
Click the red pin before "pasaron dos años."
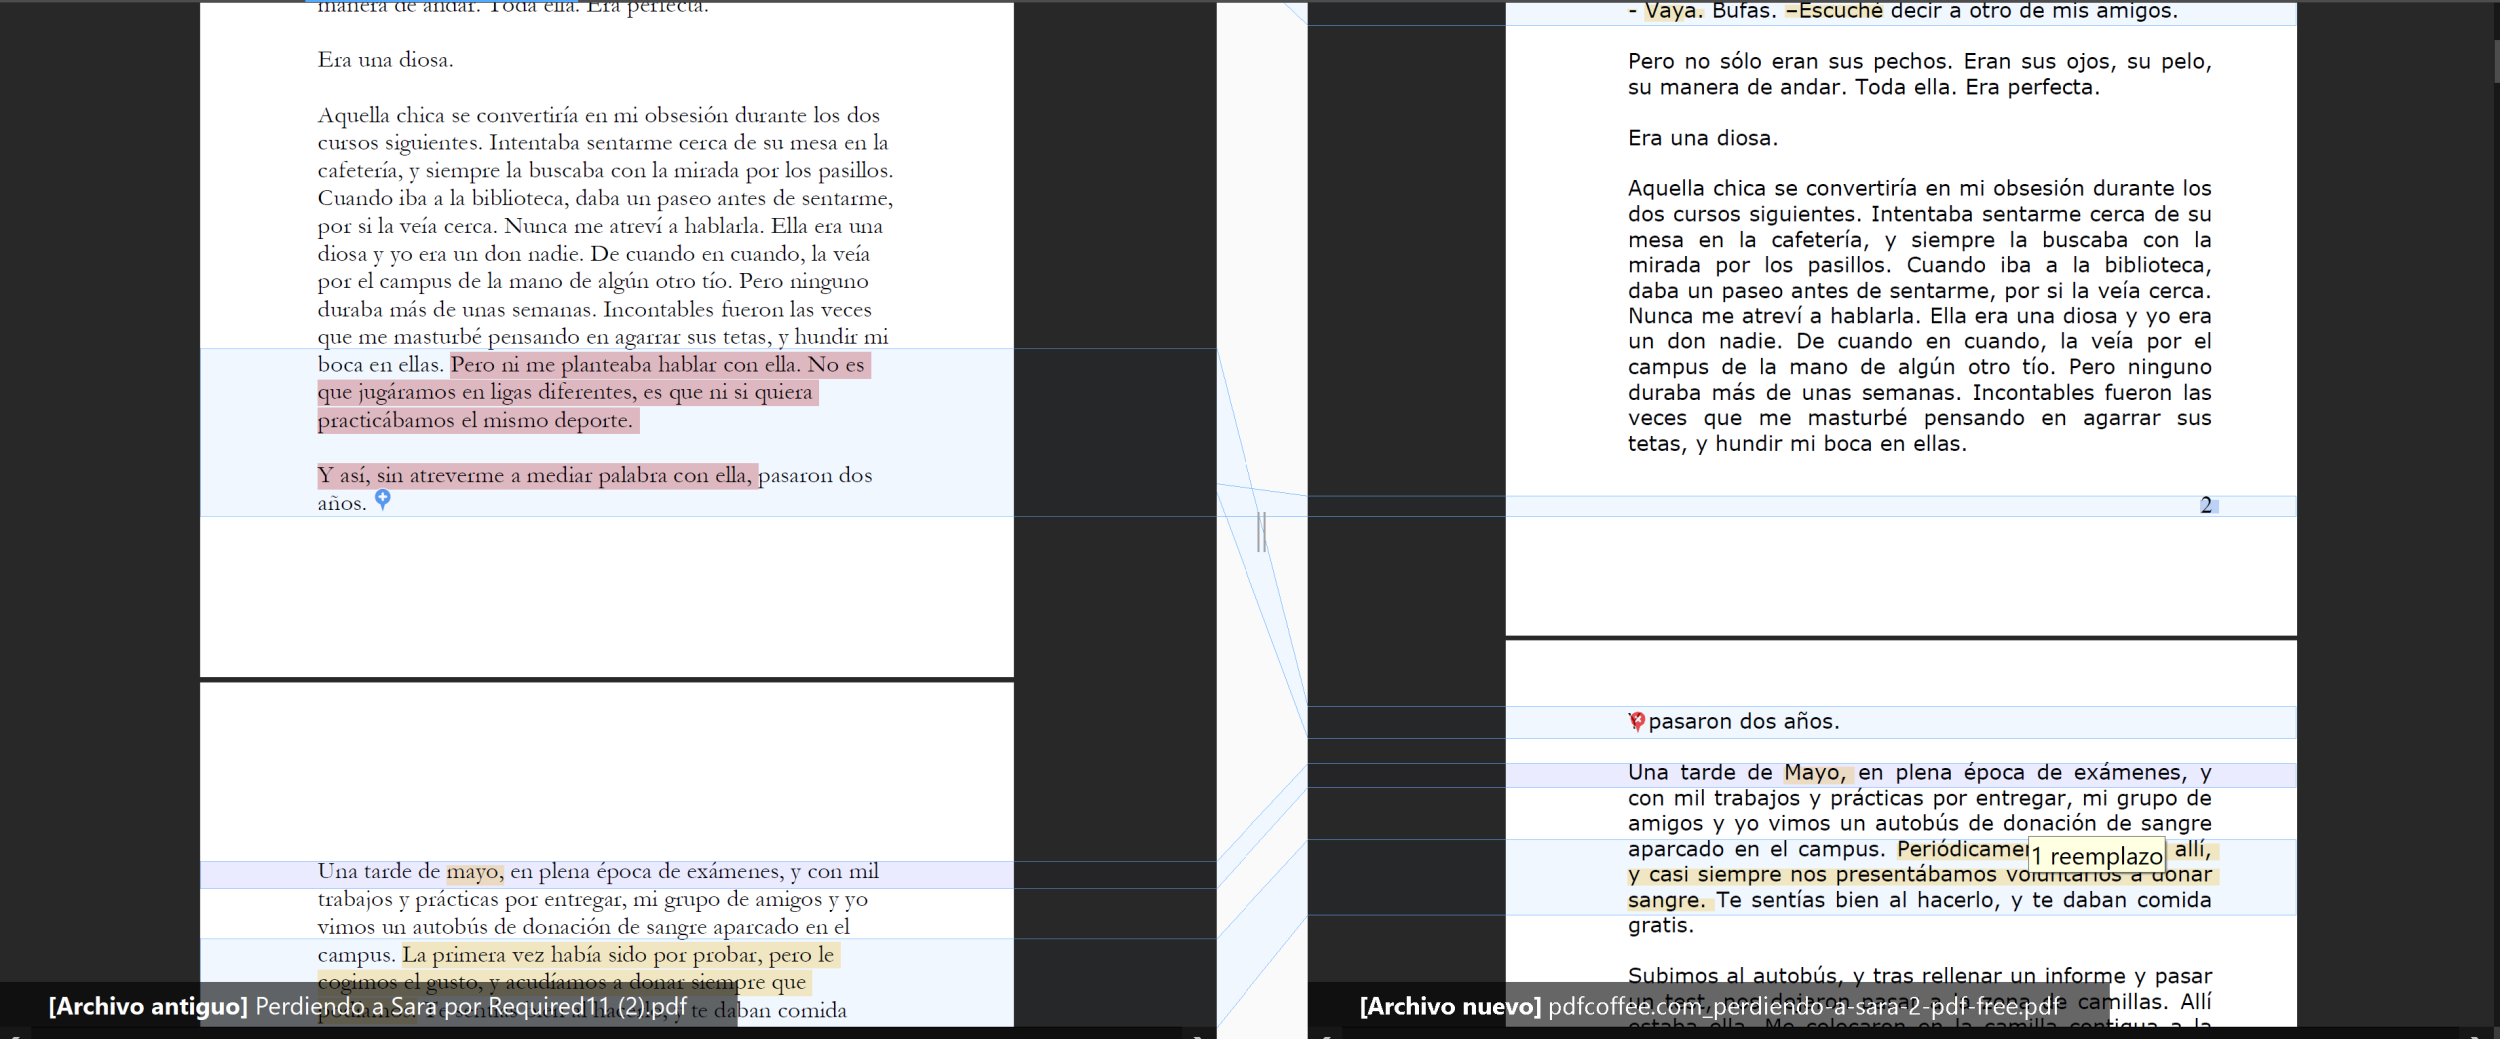[1636, 721]
